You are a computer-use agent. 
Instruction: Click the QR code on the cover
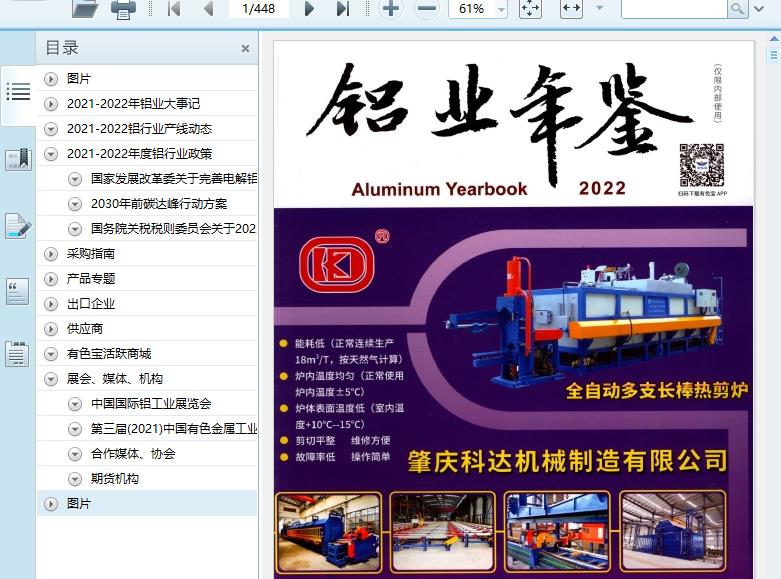click(702, 165)
